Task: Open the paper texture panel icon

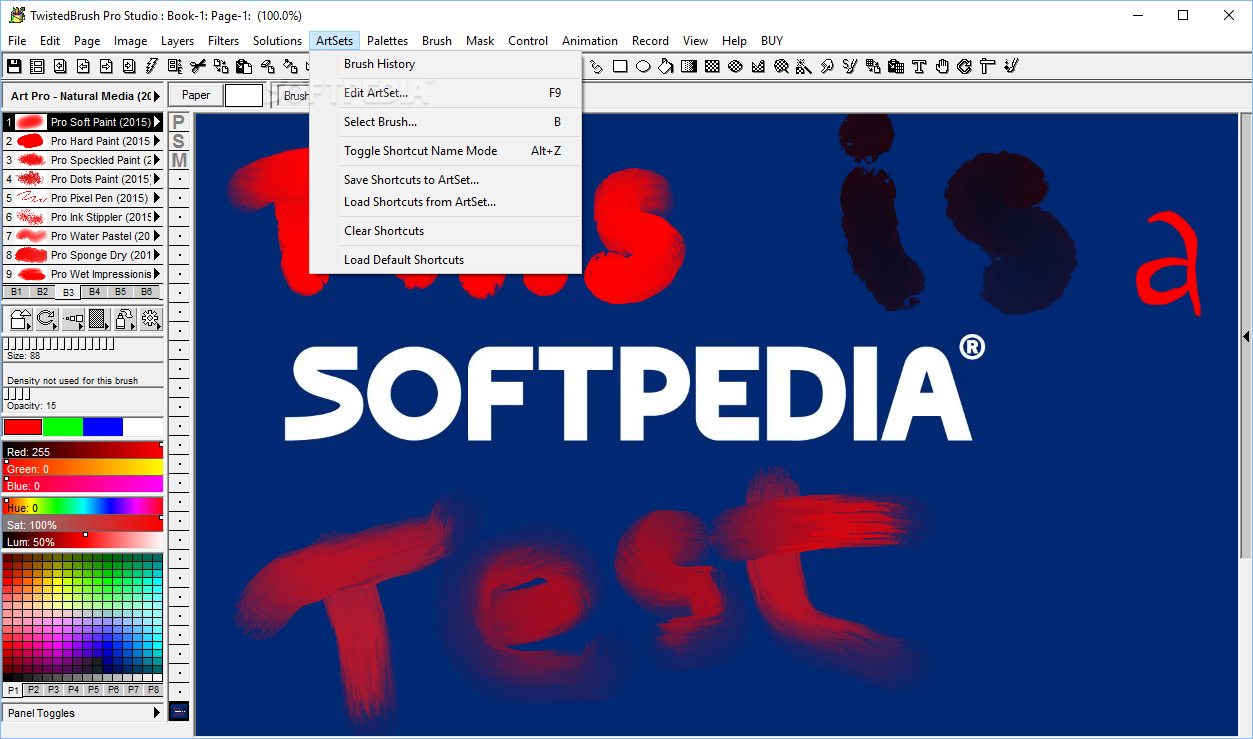Action: (x=99, y=319)
